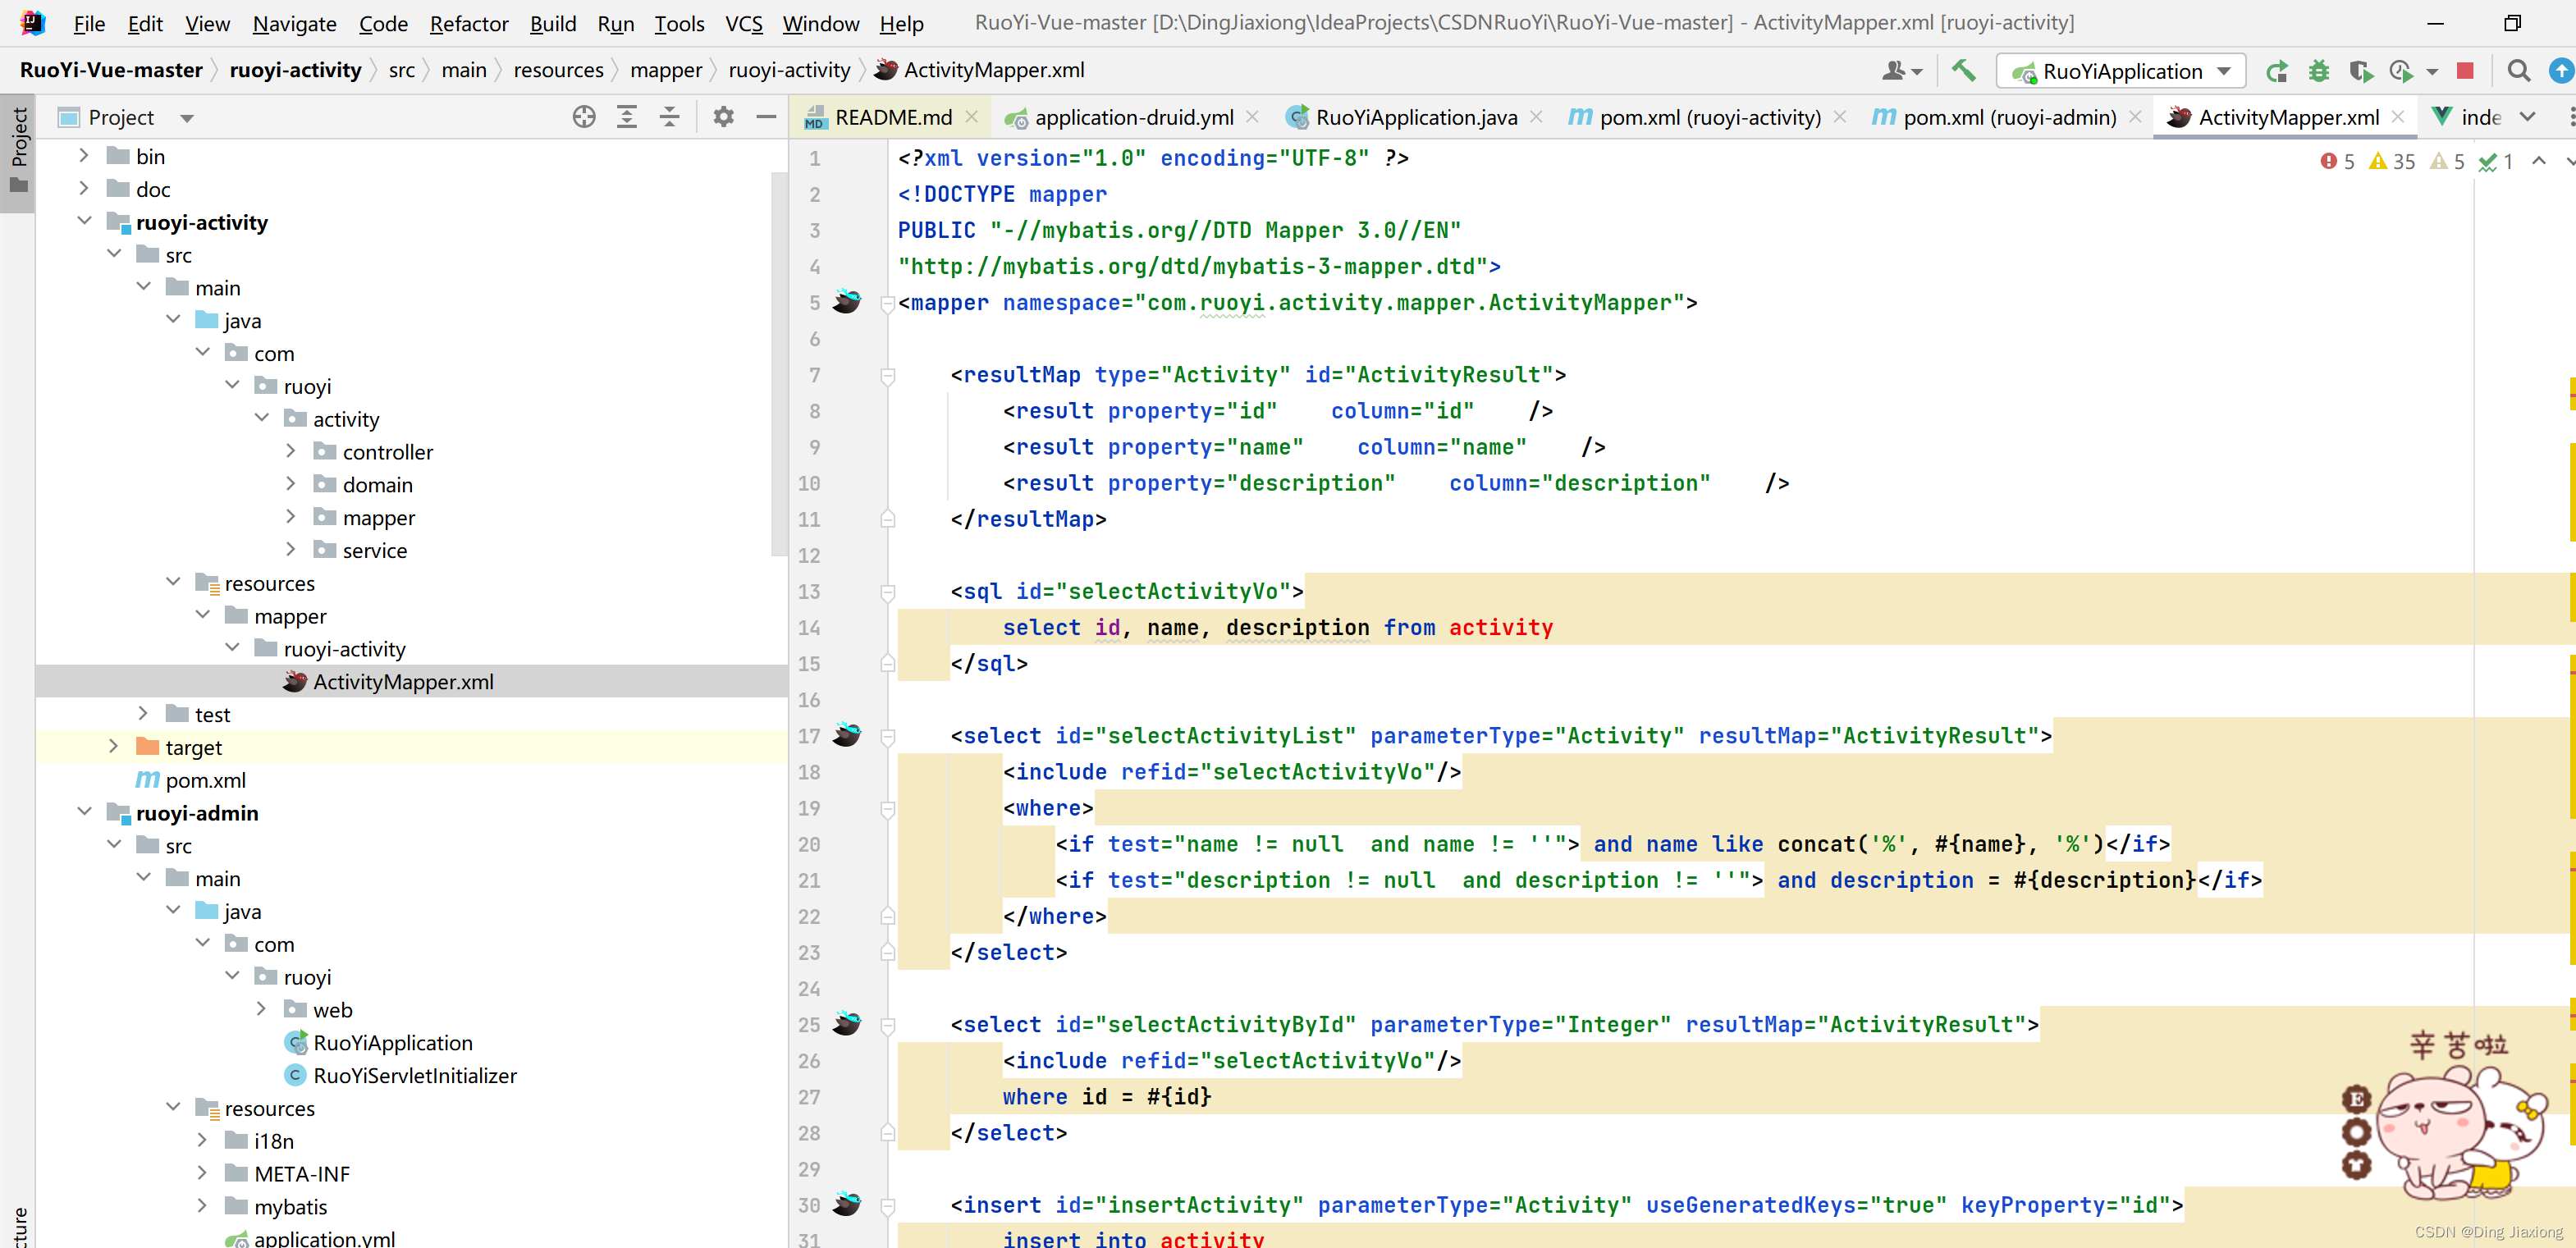Viewport: 2576px width, 1248px height.
Task: Click the resources breadcrumb in navigation bar
Action: [558, 70]
